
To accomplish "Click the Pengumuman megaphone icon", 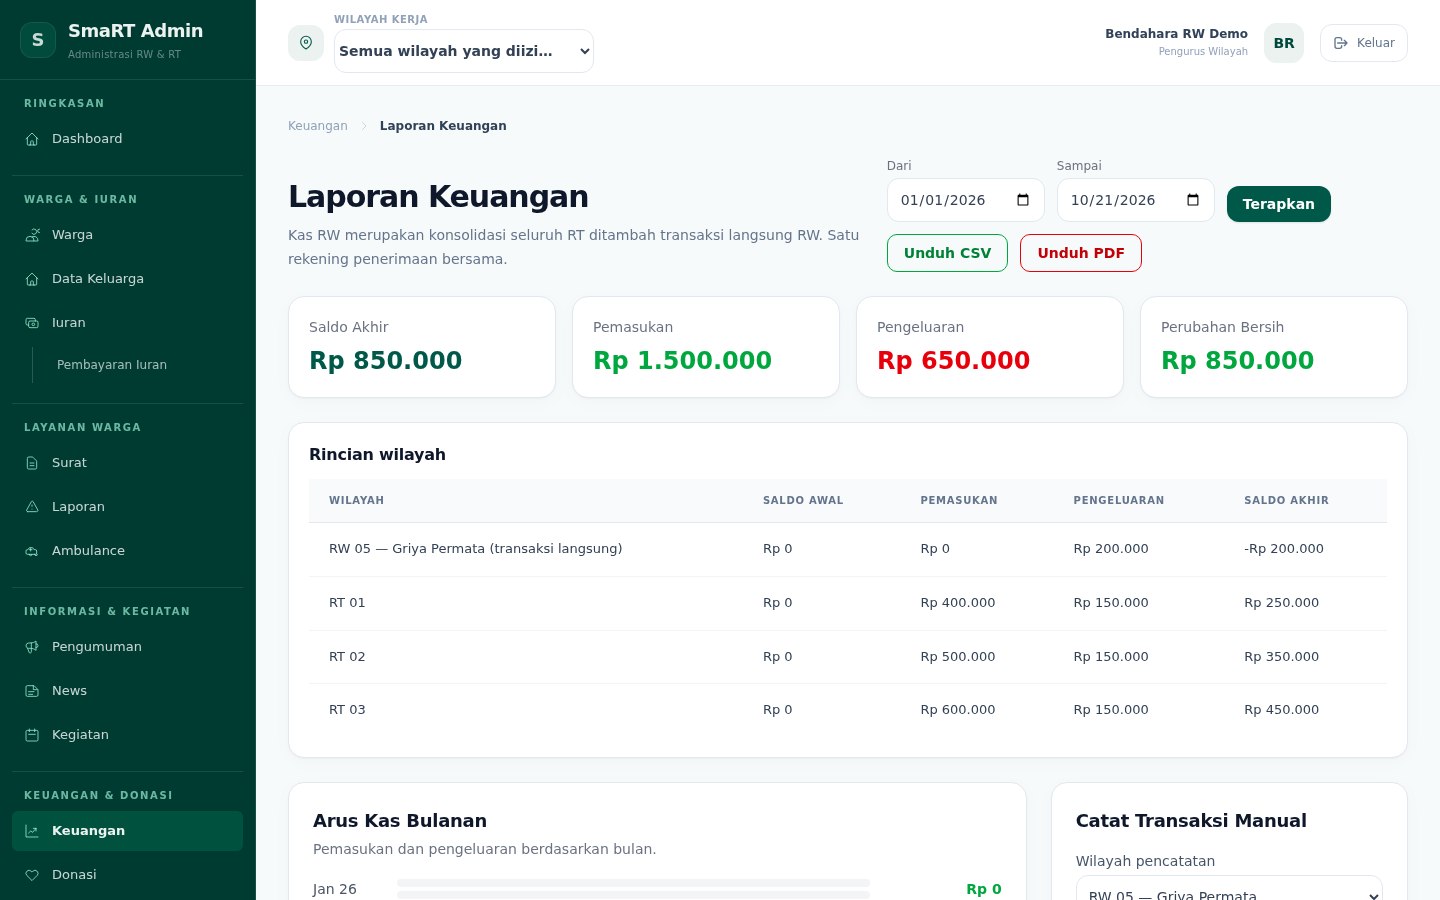I will [32, 647].
